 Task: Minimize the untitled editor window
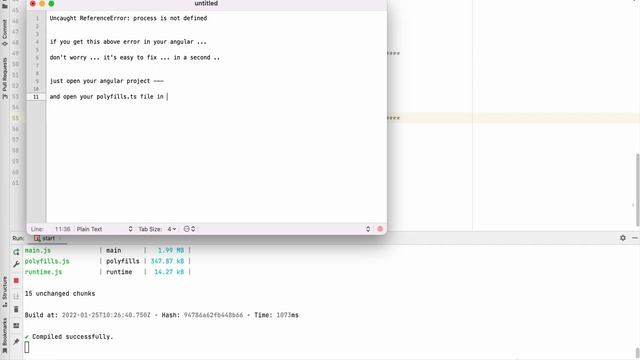pos(42,3)
